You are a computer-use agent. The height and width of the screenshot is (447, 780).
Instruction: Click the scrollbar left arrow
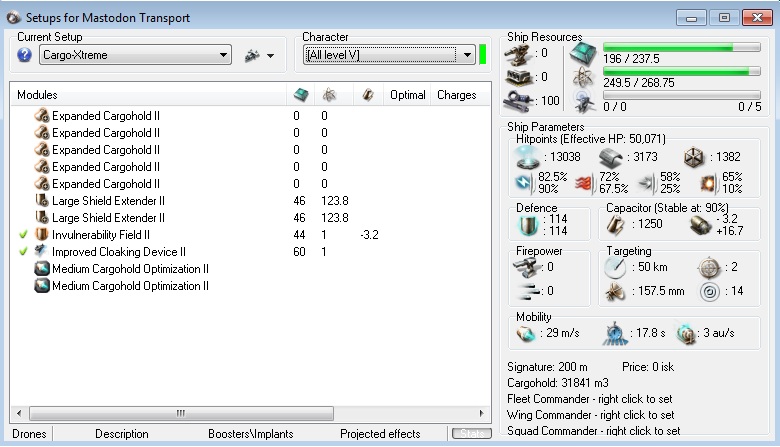(x=19, y=413)
